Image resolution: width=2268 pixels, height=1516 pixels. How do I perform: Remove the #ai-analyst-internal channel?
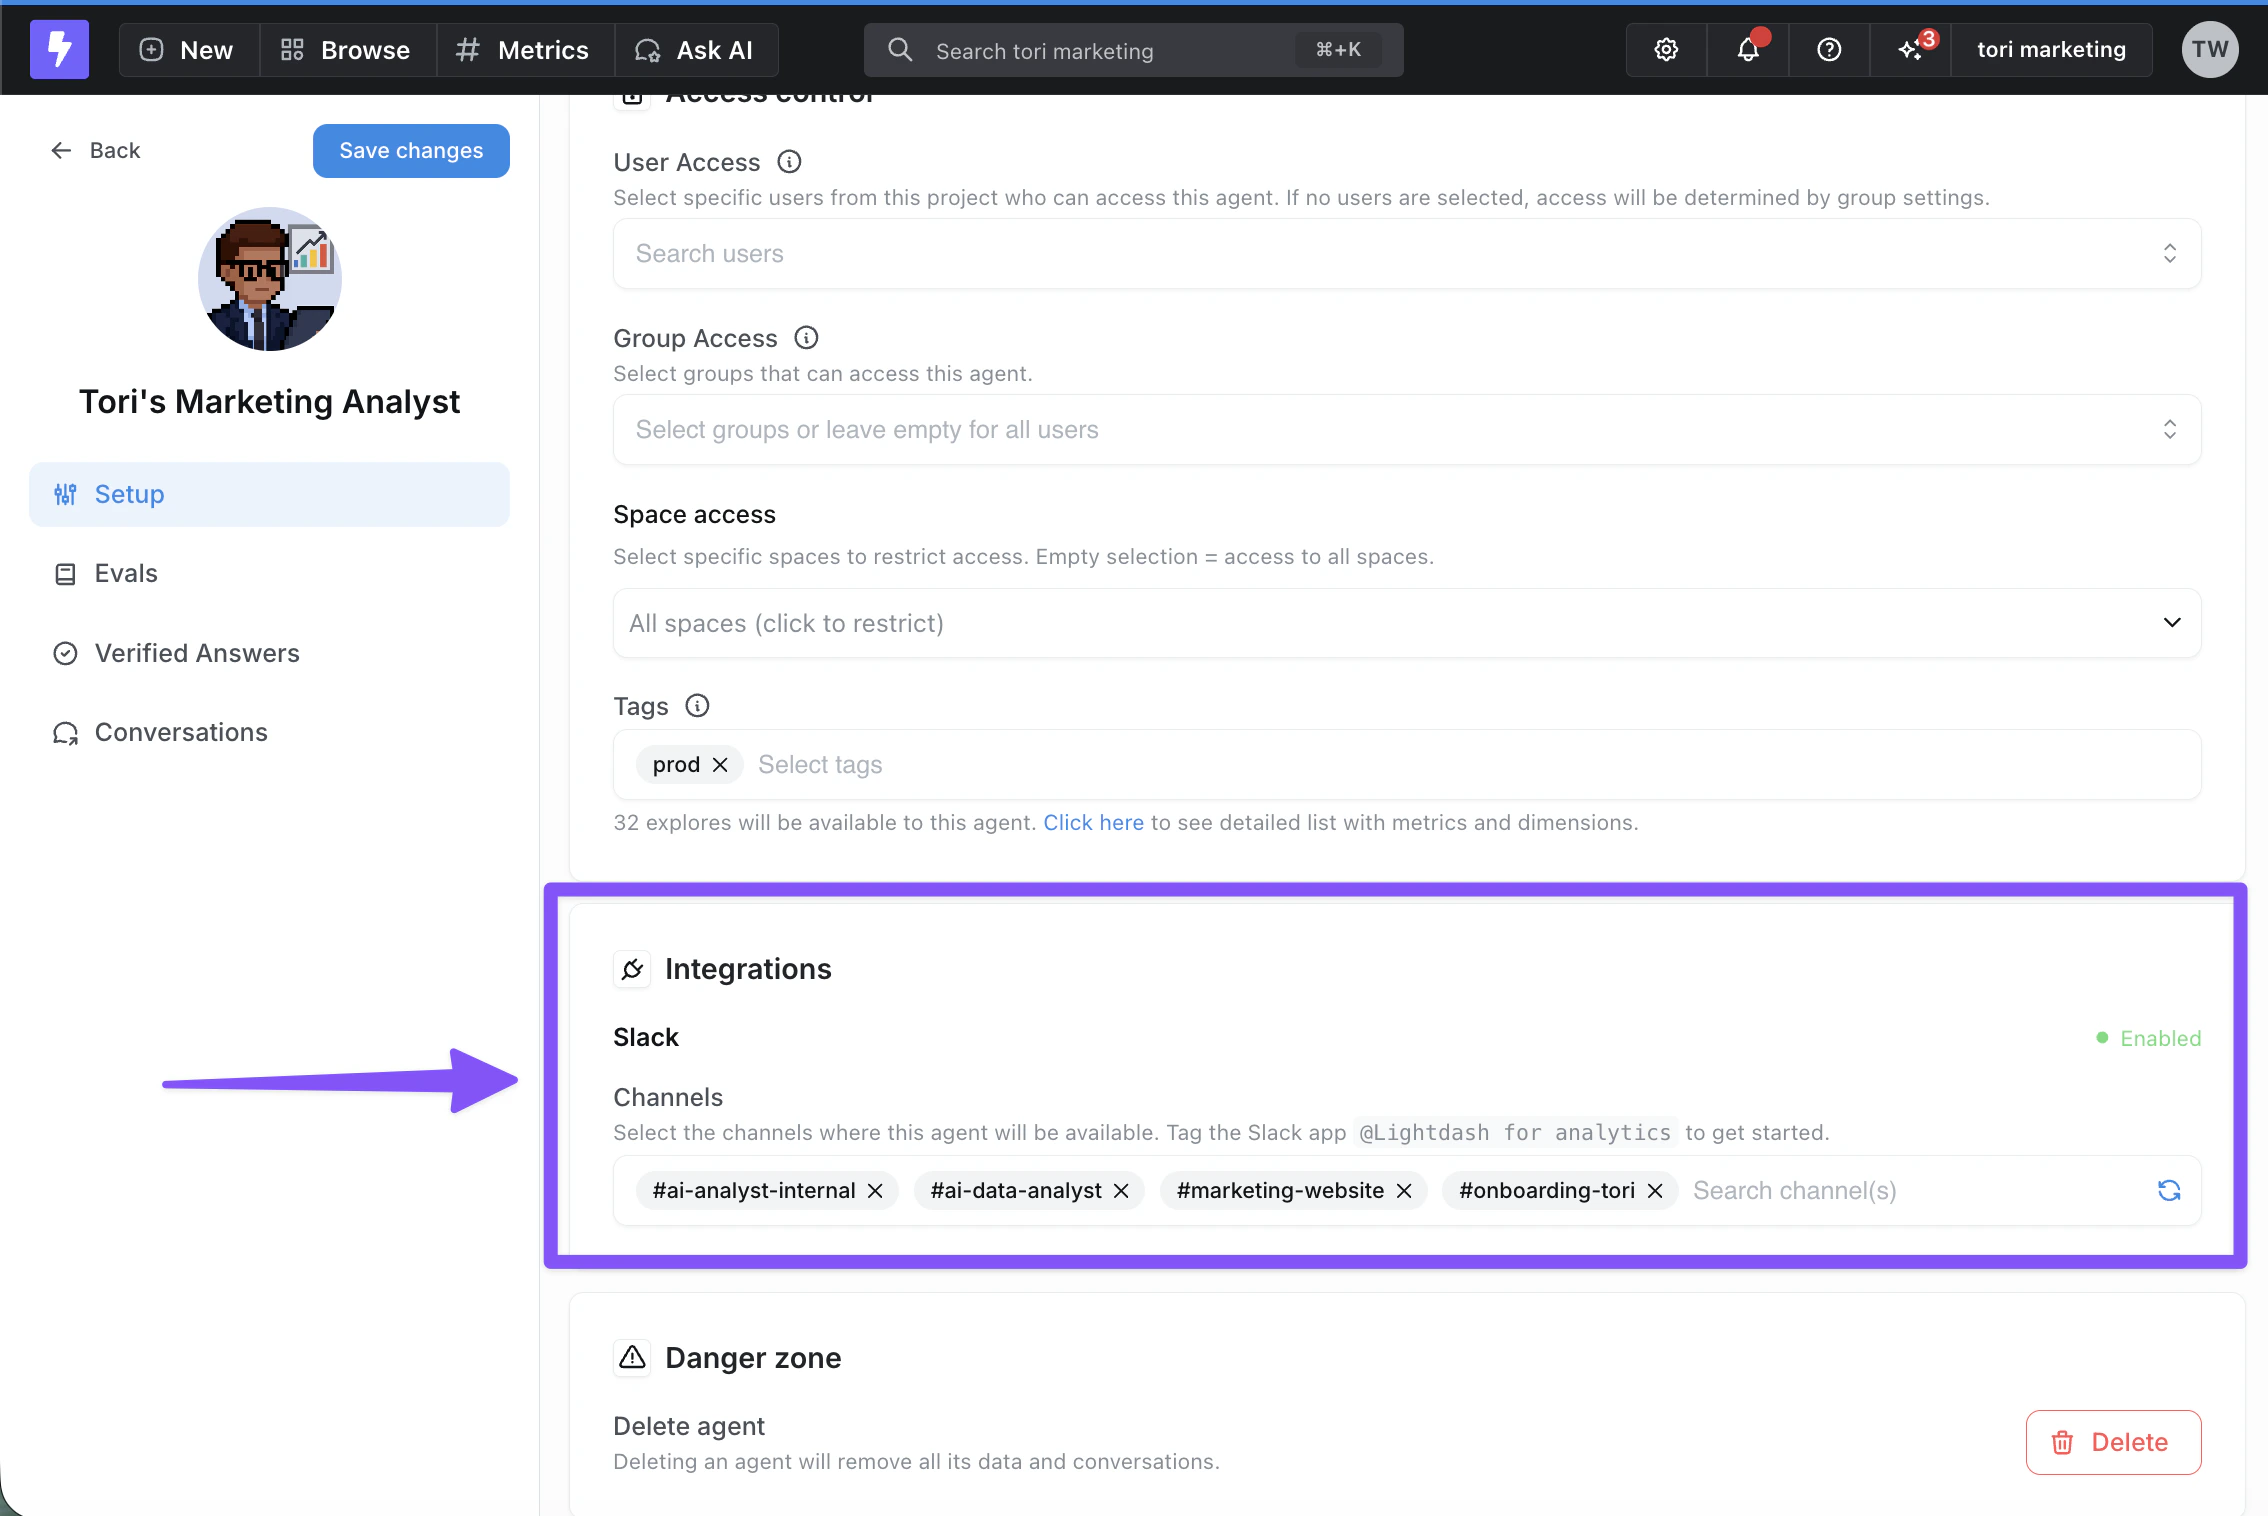pyautogui.click(x=875, y=1190)
